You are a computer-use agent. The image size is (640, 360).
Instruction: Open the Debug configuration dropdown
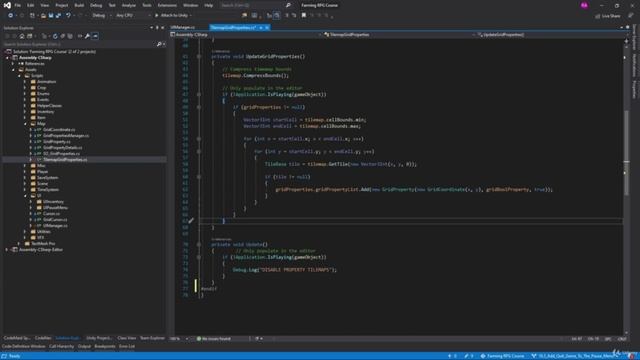pyautogui.click(x=101, y=15)
